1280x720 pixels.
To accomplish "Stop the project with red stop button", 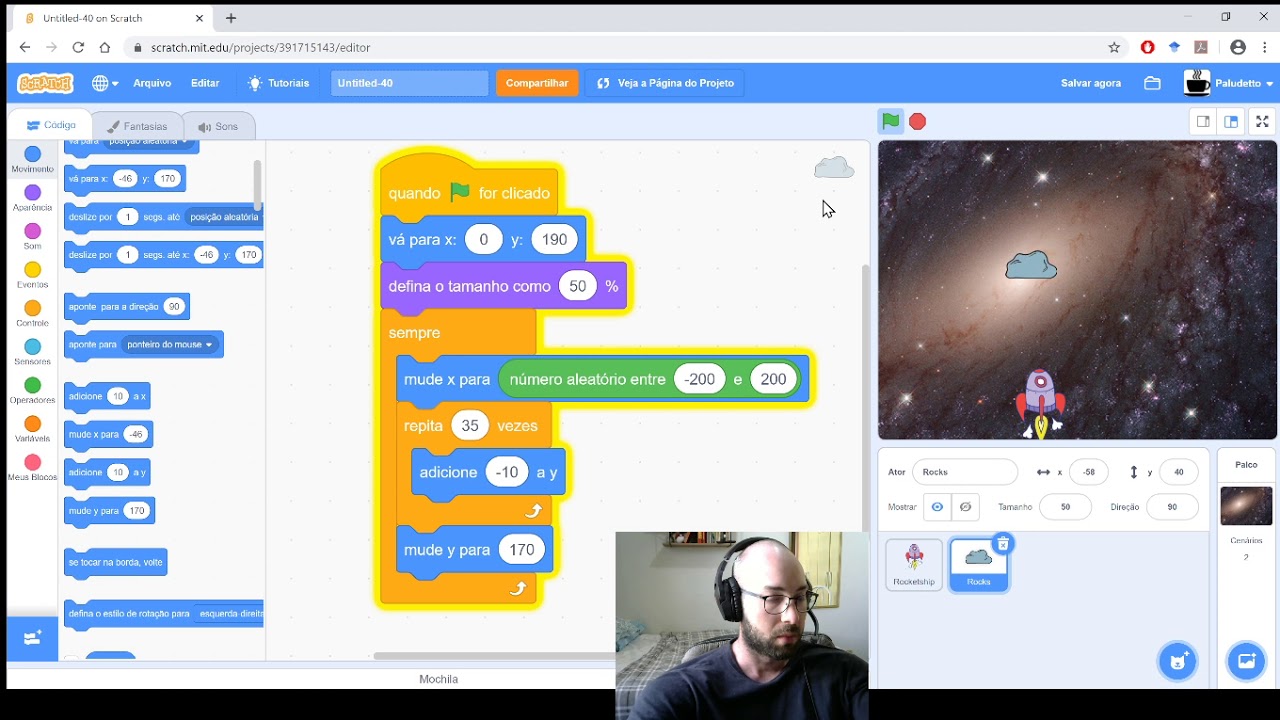I will pos(918,121).
